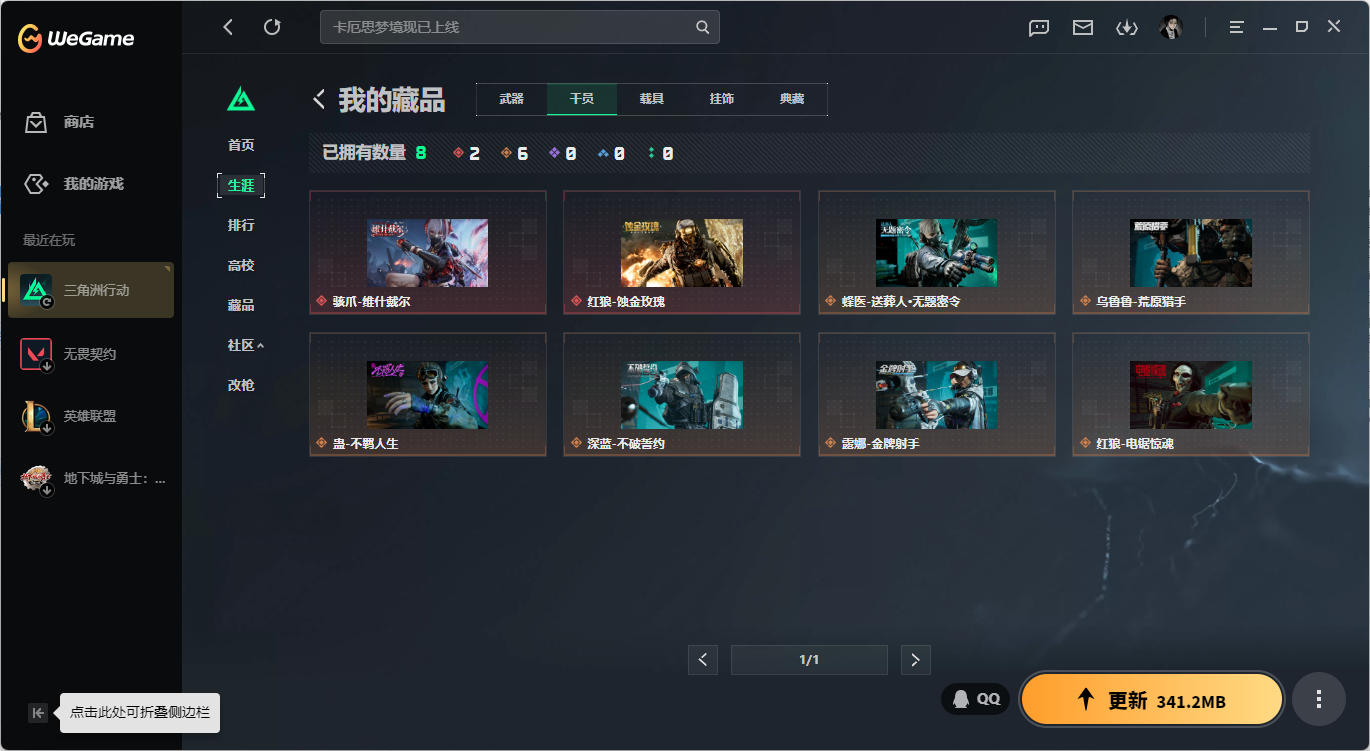Click the 最近在玩 heading

point(49,240)
